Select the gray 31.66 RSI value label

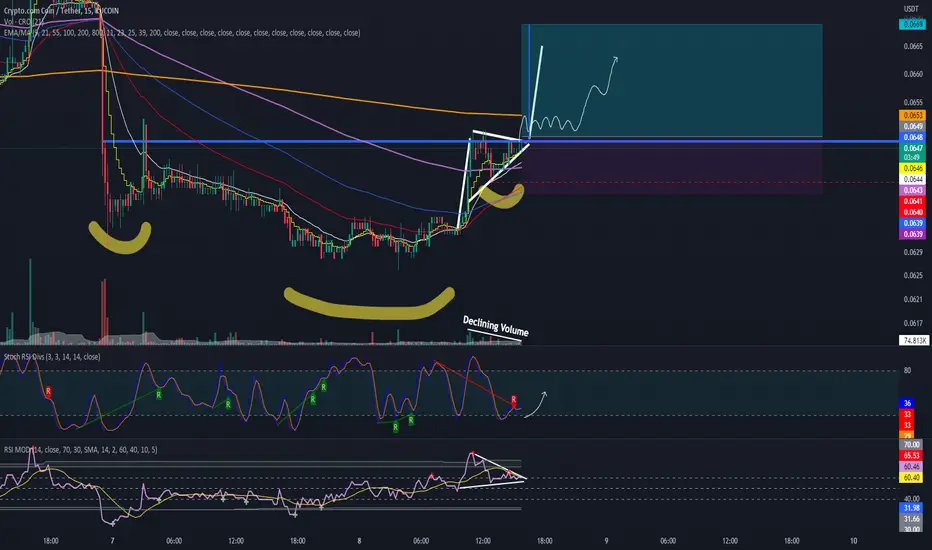(x=912, y=518)
